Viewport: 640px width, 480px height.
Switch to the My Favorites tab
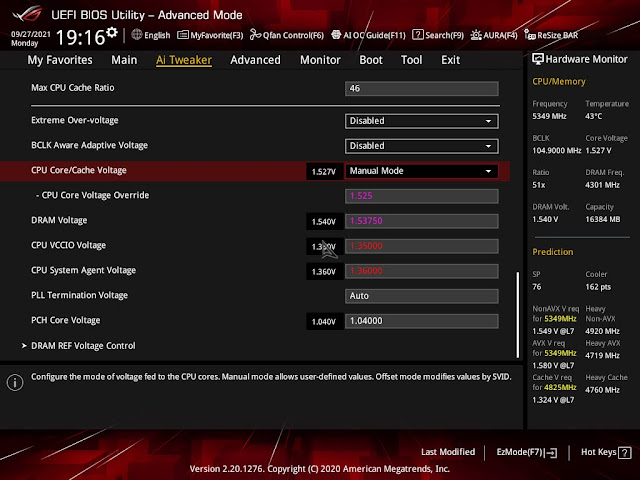60,60
